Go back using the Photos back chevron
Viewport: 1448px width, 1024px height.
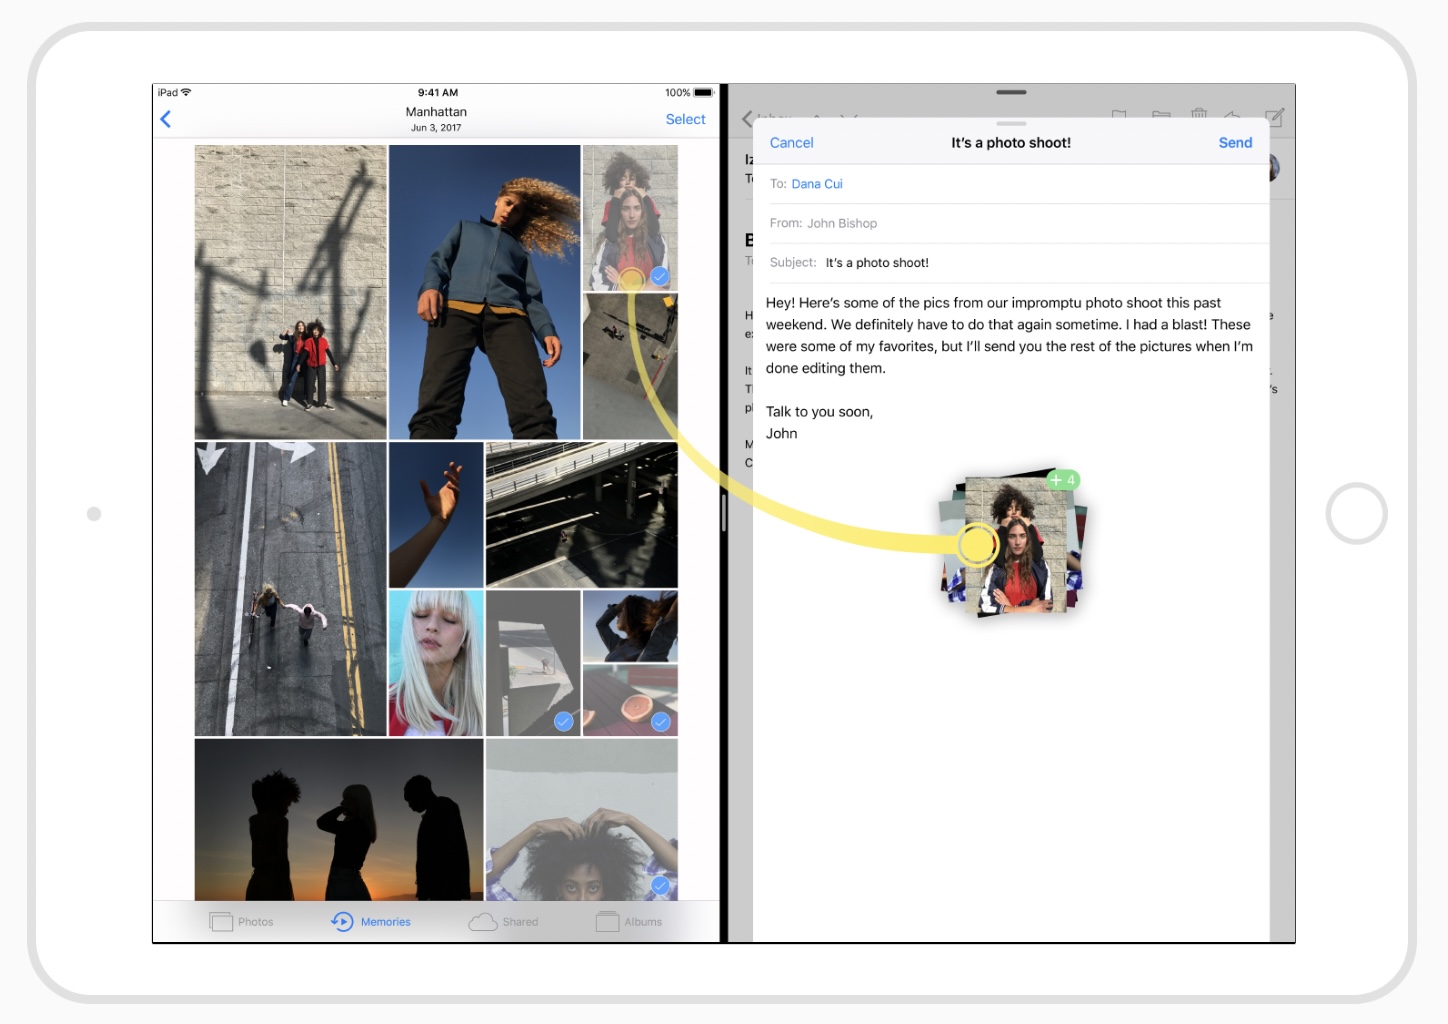click(x=166, y=119)
